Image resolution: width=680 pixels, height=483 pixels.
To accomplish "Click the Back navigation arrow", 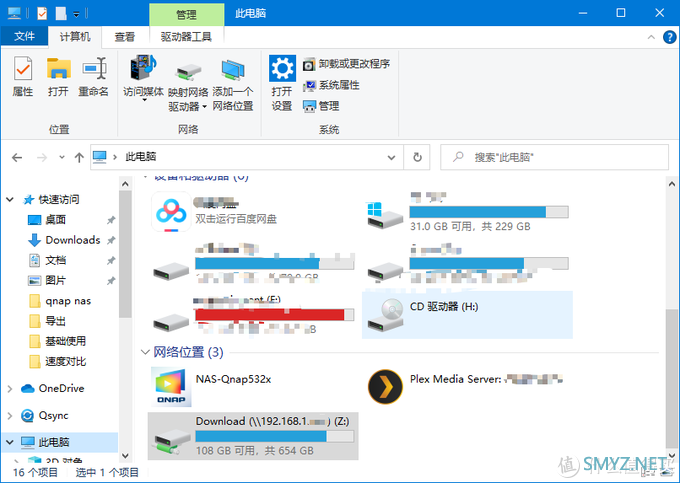I will coord(17,157).
